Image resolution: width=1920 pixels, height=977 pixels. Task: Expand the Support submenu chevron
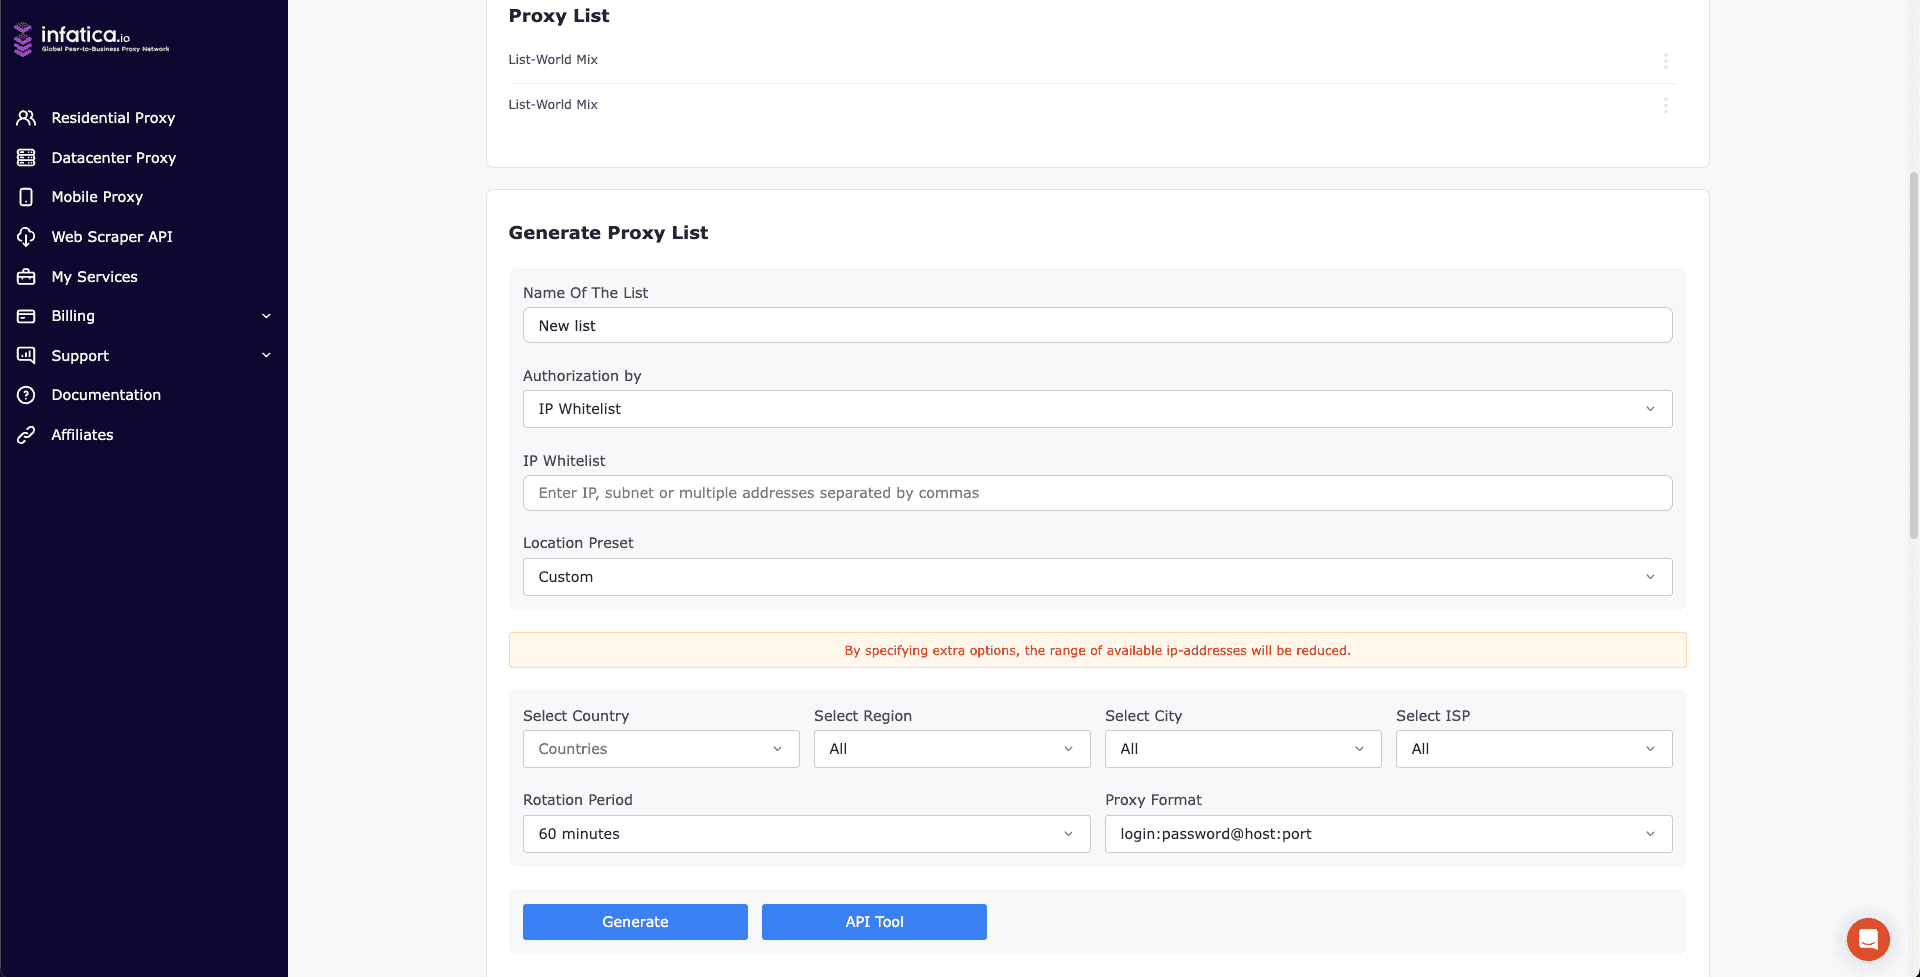266,356
